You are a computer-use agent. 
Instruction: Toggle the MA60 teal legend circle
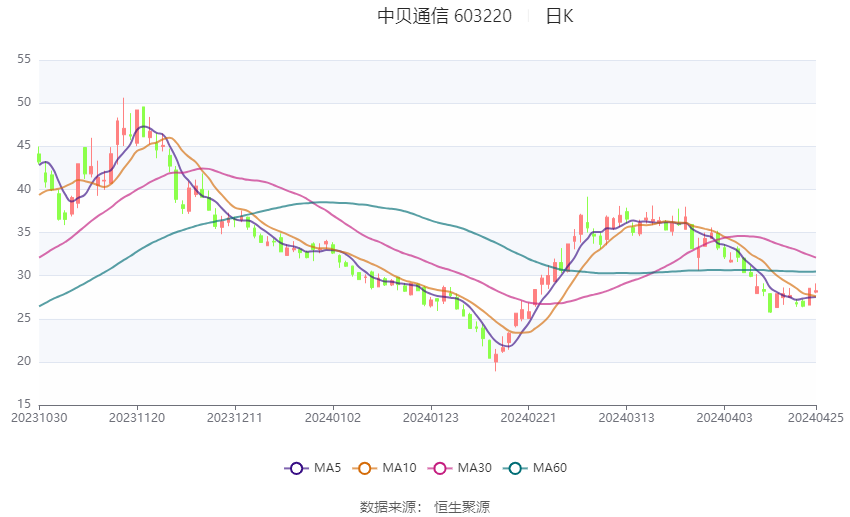click(x=515, y=468)
